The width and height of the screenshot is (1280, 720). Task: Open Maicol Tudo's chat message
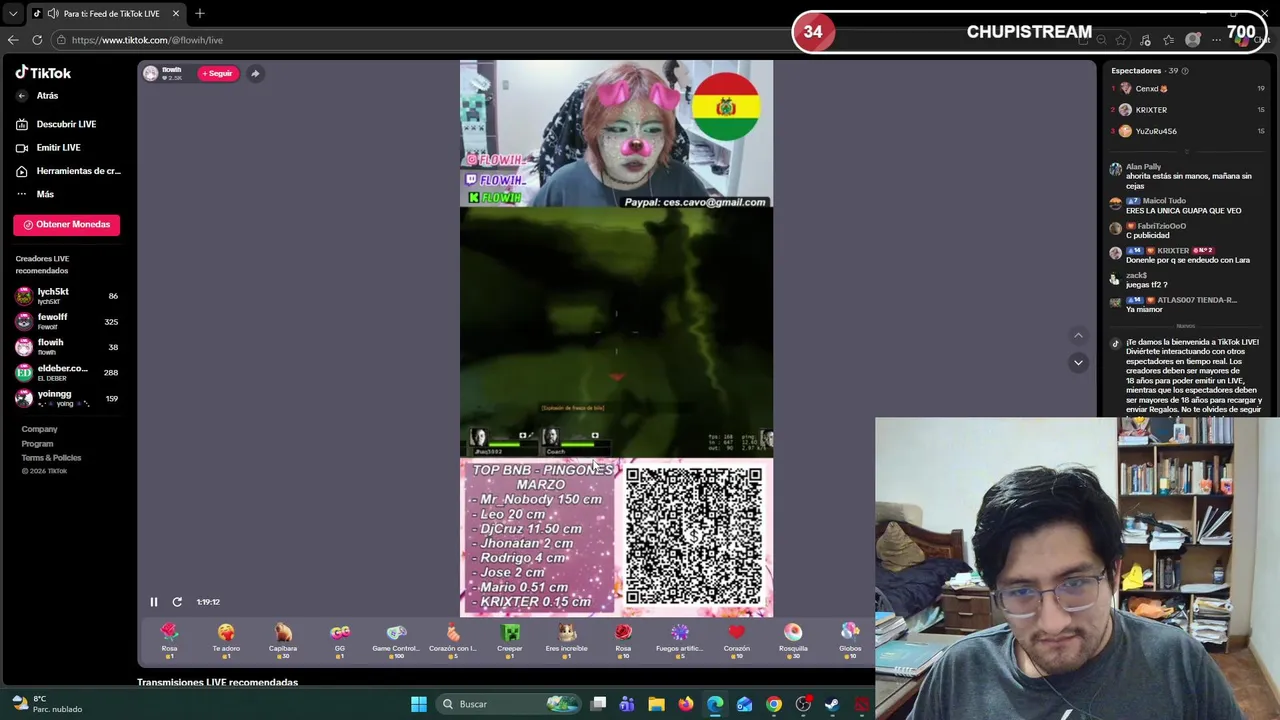point(1187,206)
